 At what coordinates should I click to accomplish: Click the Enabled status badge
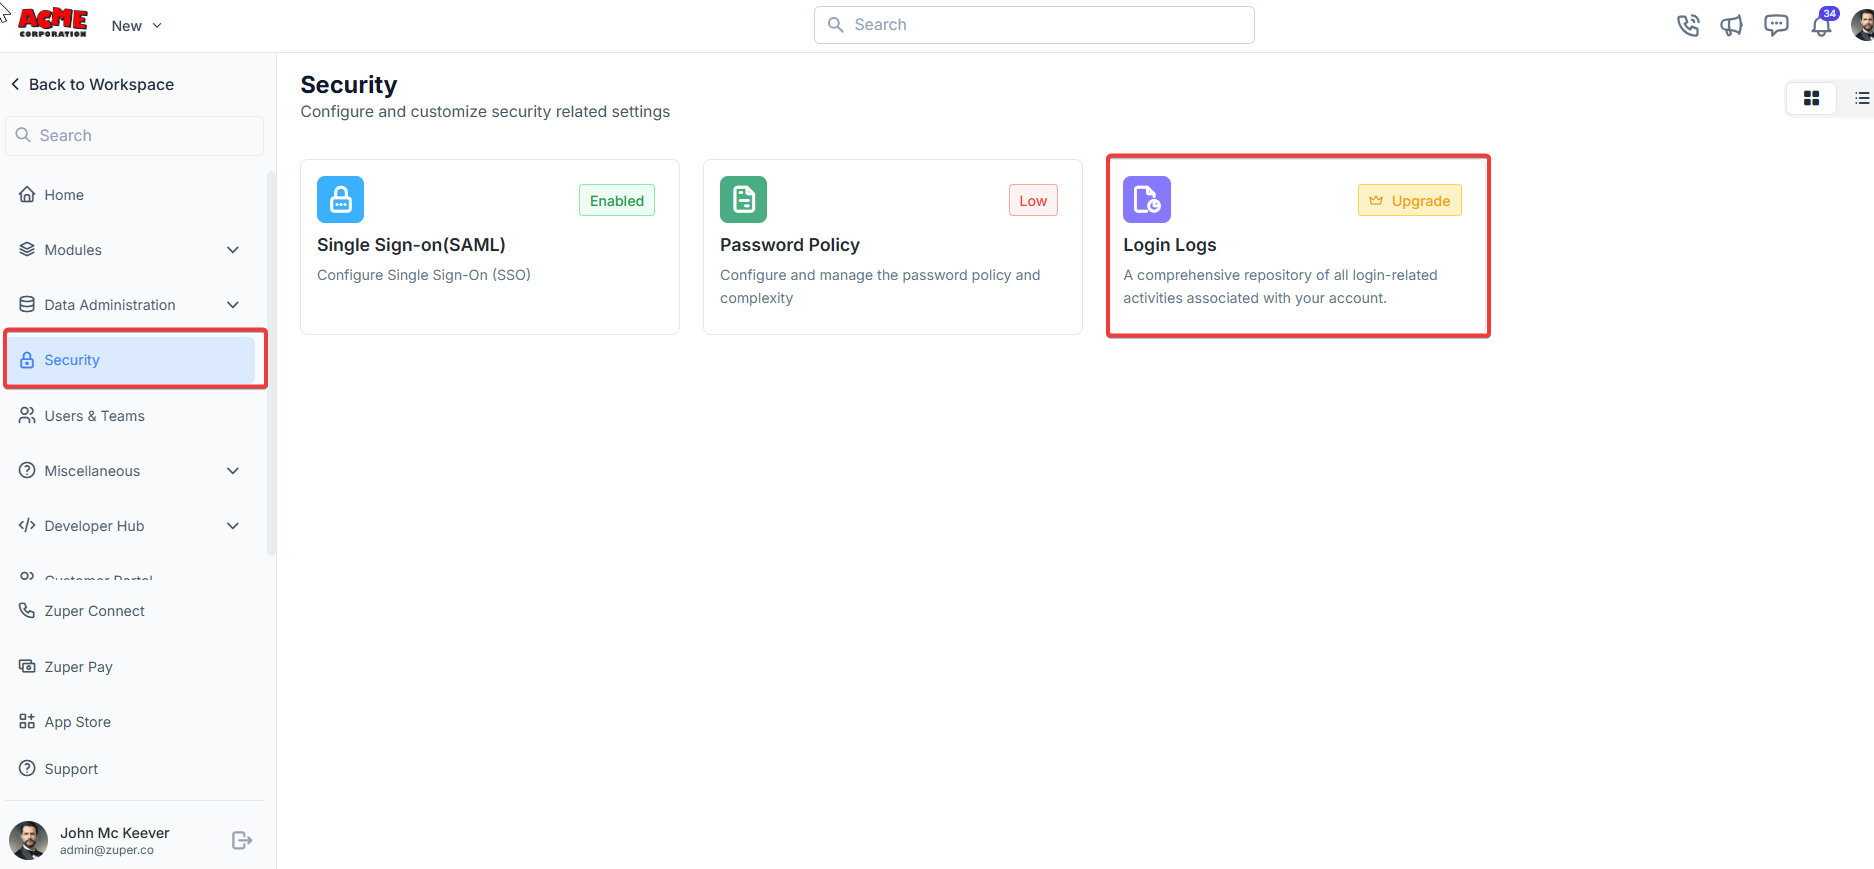(617, 201)
